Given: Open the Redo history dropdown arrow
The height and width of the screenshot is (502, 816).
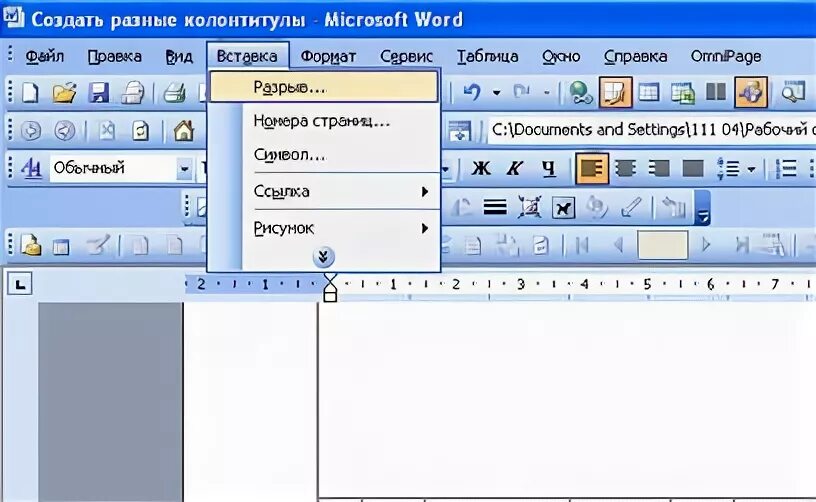Looking at the screenshot, I should tap(546, 93).
